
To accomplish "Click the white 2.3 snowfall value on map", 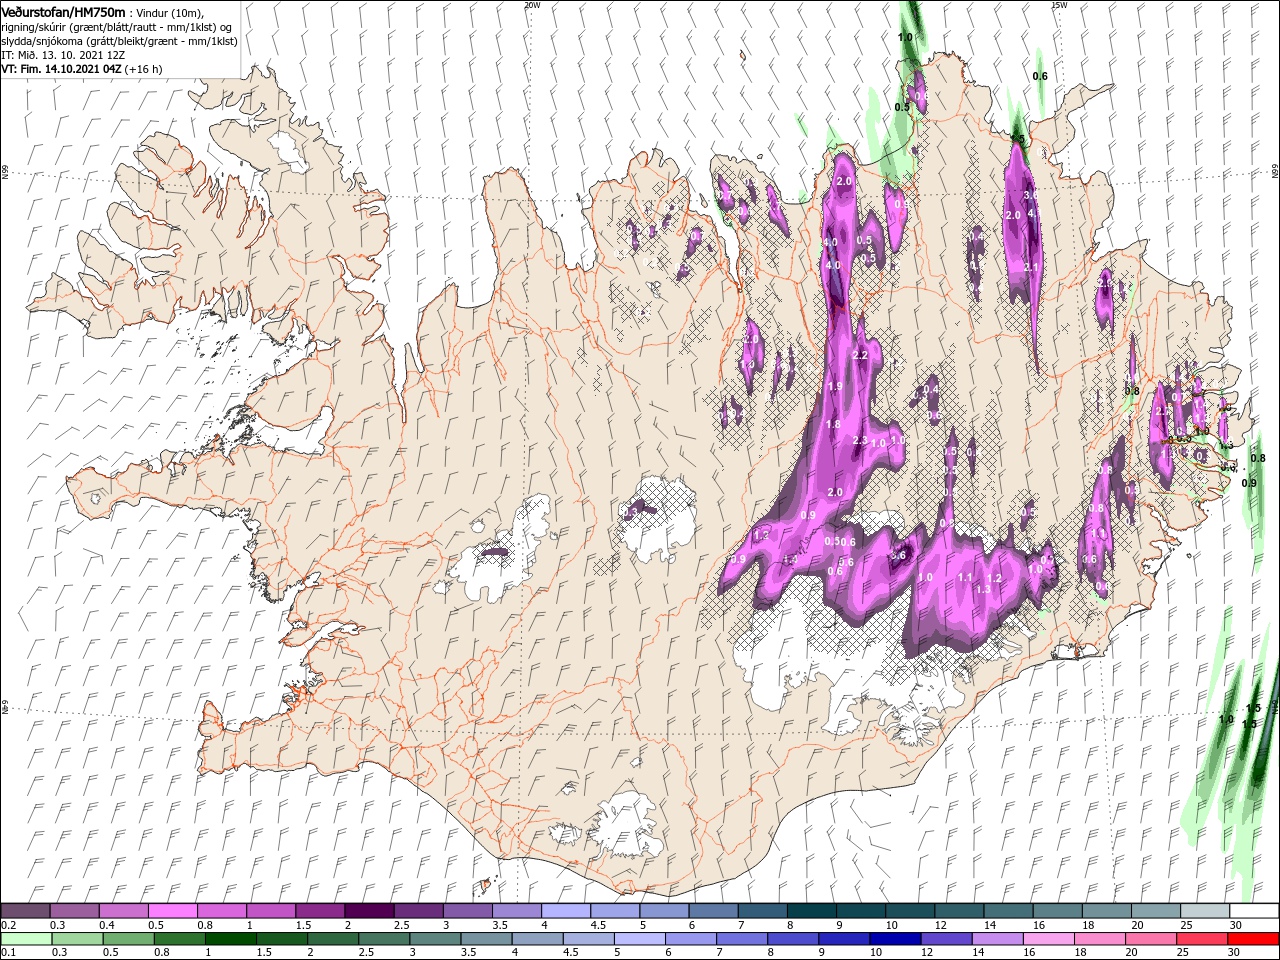I will 859,440.
